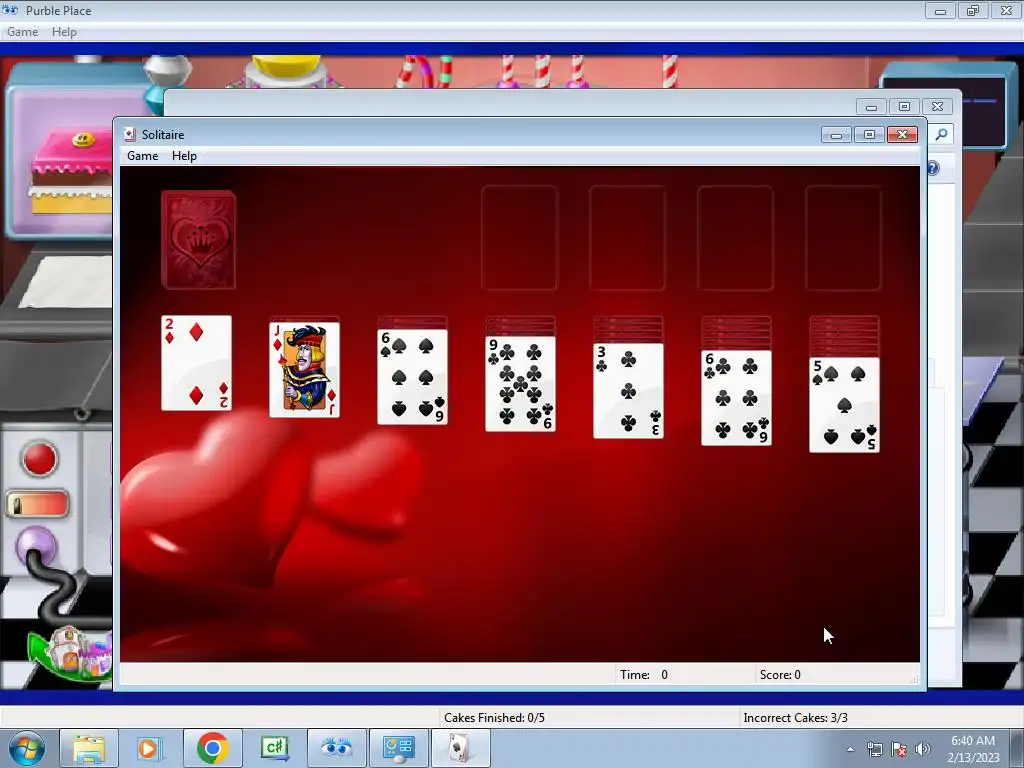This screenshot has width=1024, height=768.
Task: Click the Score: 0 status text
Action: (780, 675)
